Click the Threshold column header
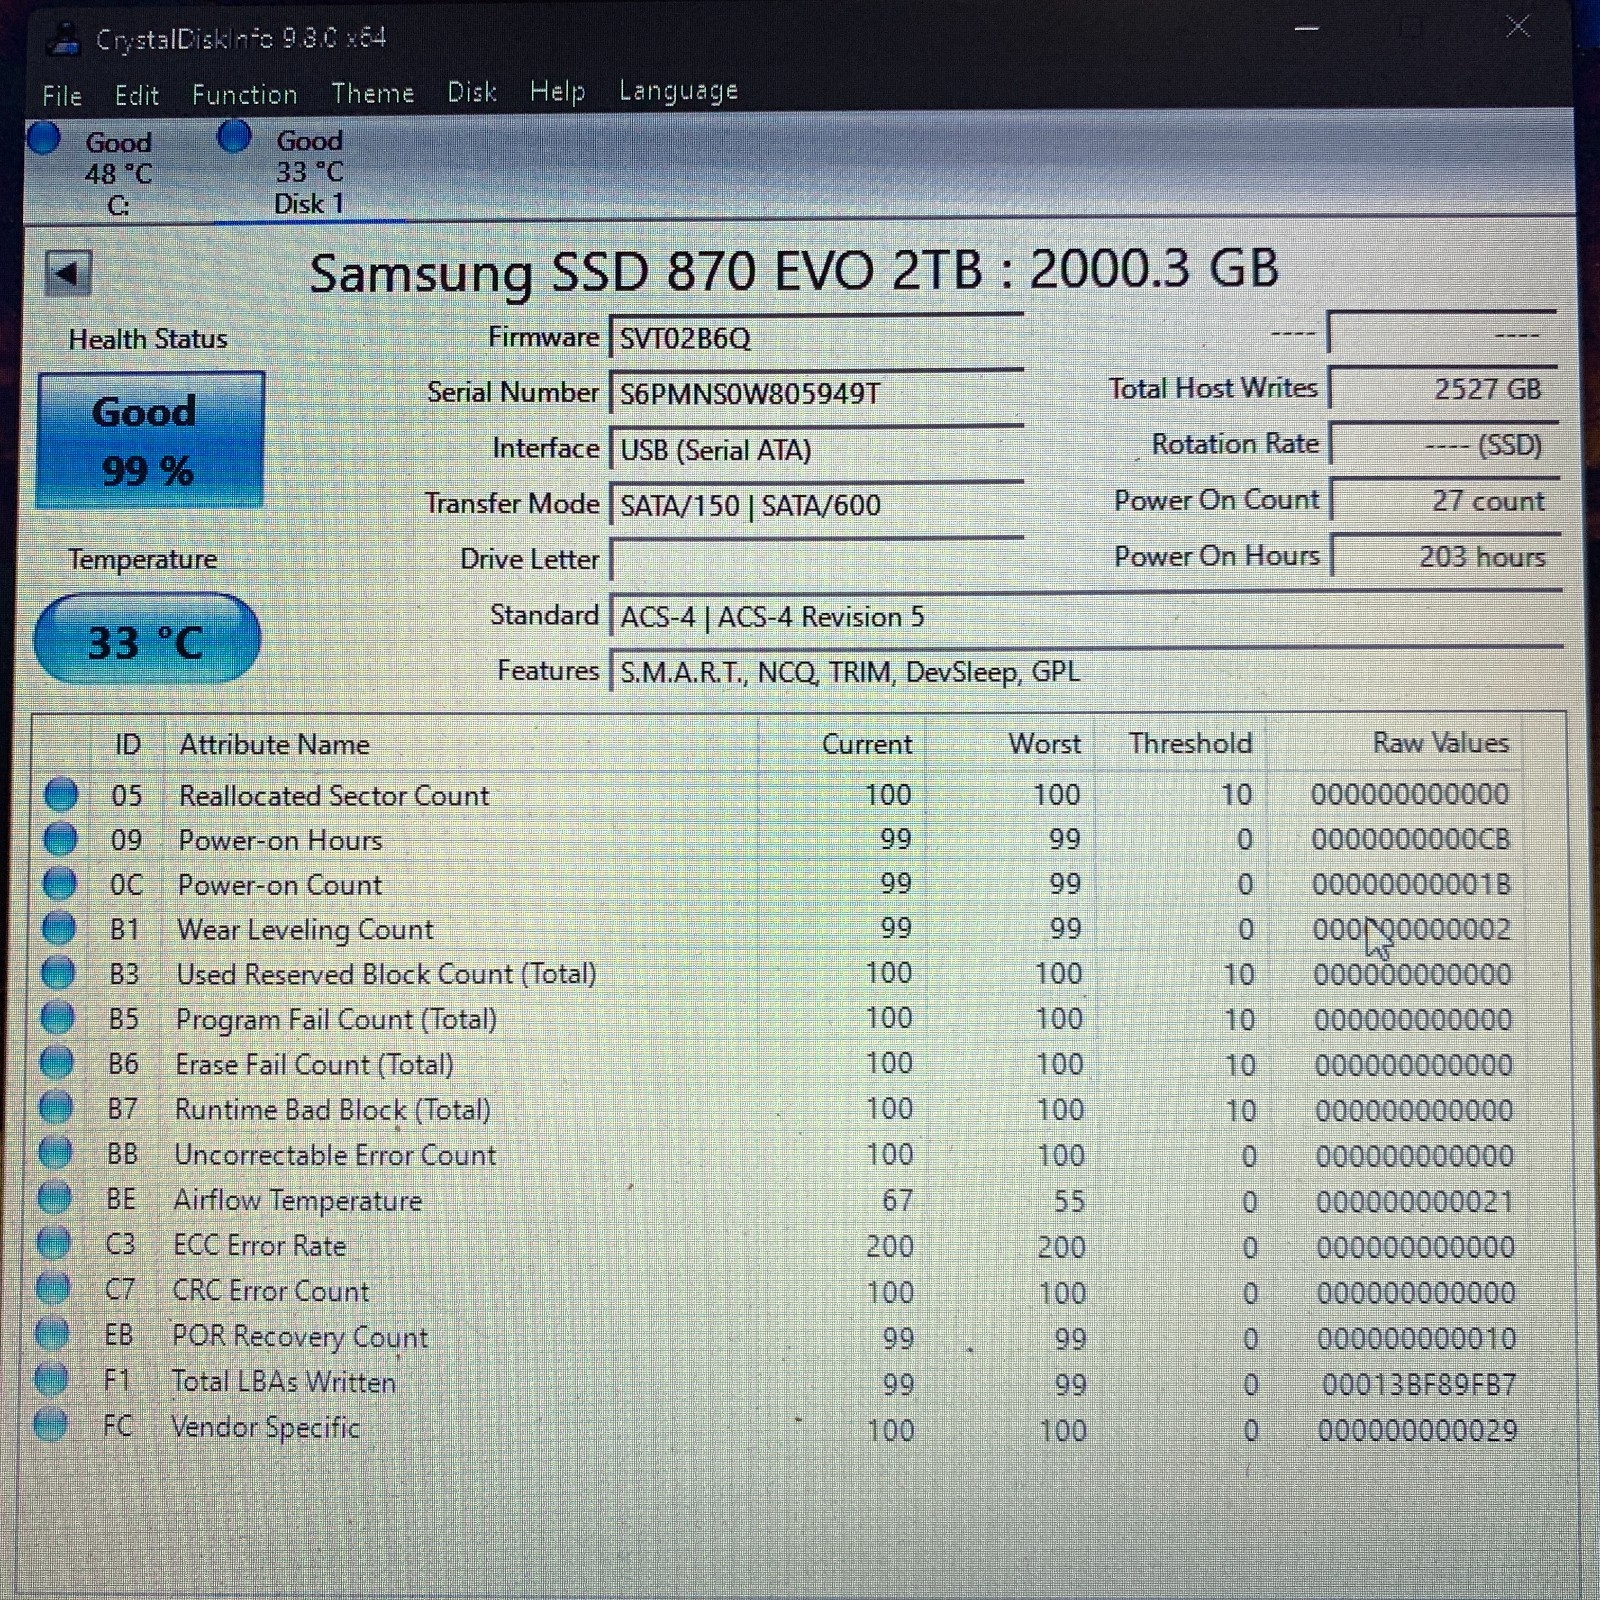1600x1600 pixels. (1190, 743)
